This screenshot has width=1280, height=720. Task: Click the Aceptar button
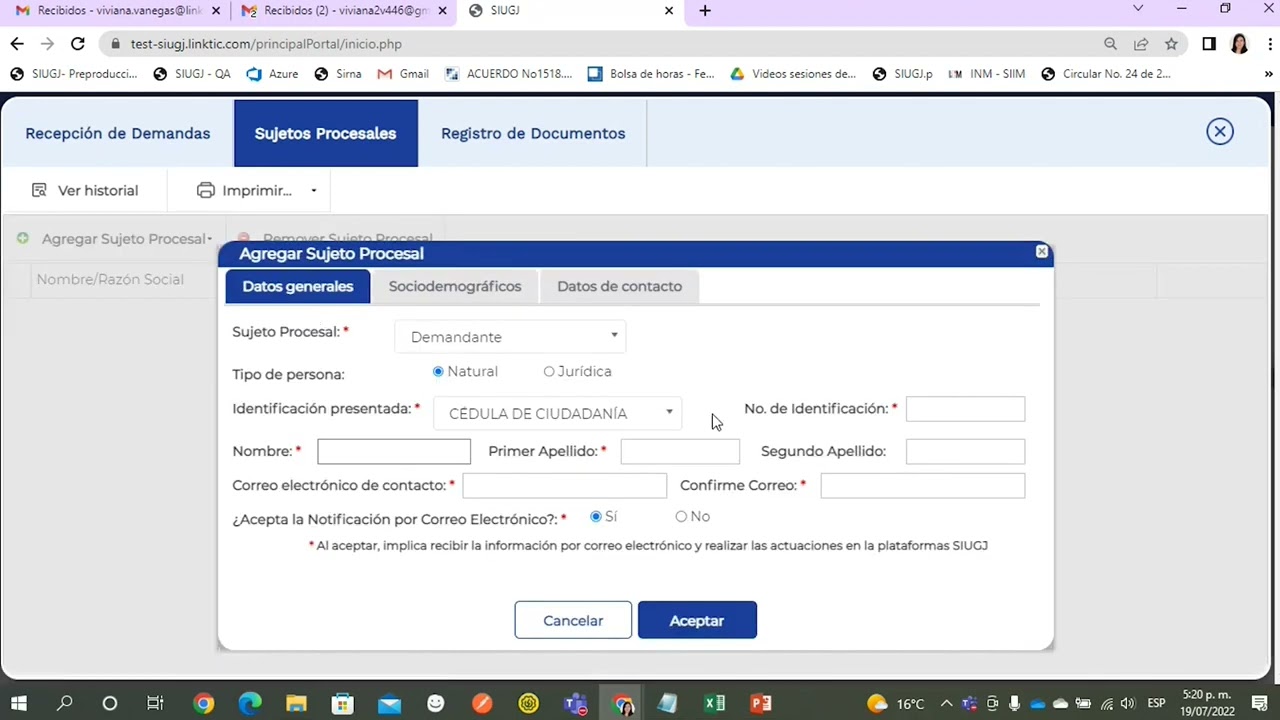[697, 620]
